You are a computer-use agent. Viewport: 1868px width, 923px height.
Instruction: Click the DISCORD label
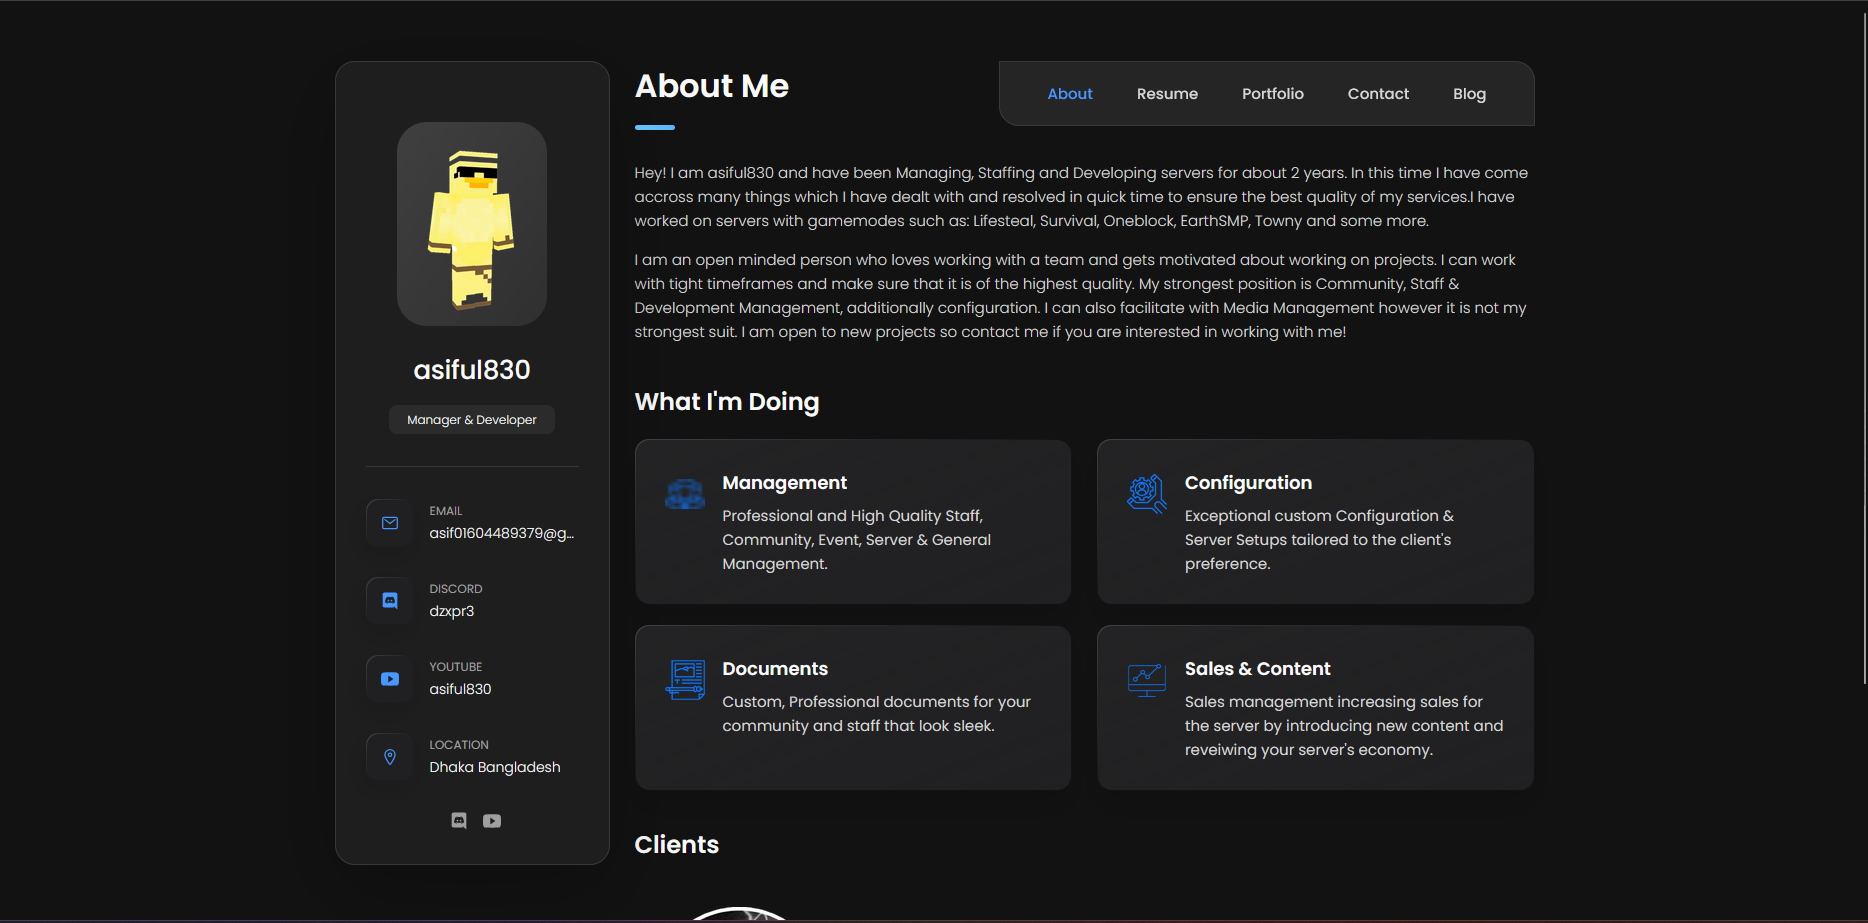click(x=456, y=589)
